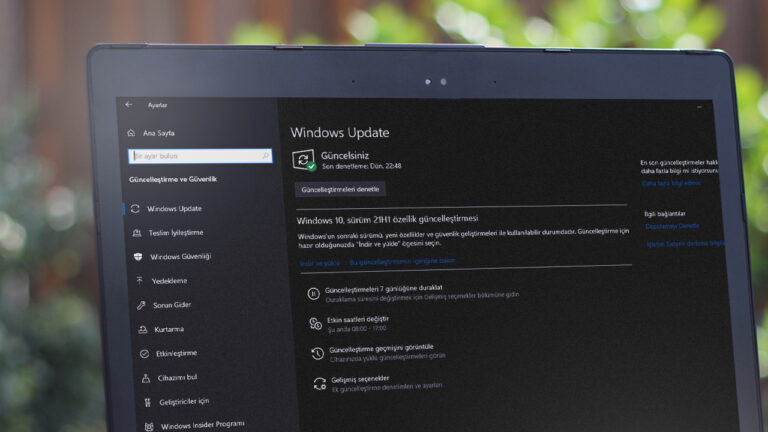Click the Windows Update page heading

coord(339,132)
